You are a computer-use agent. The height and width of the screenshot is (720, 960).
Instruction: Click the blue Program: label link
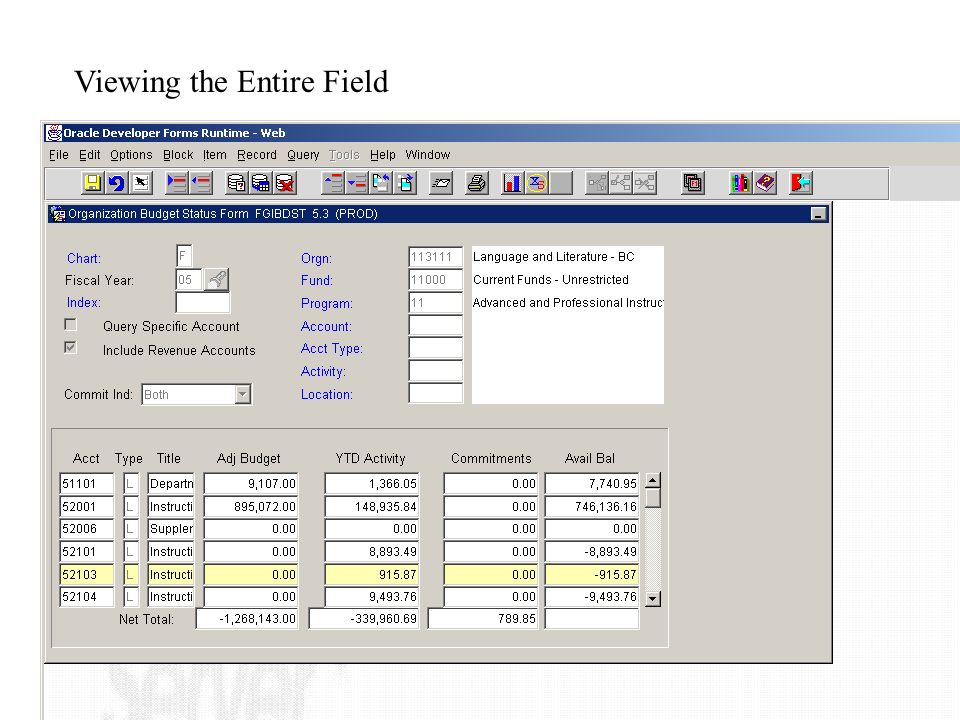click(326, 304)
